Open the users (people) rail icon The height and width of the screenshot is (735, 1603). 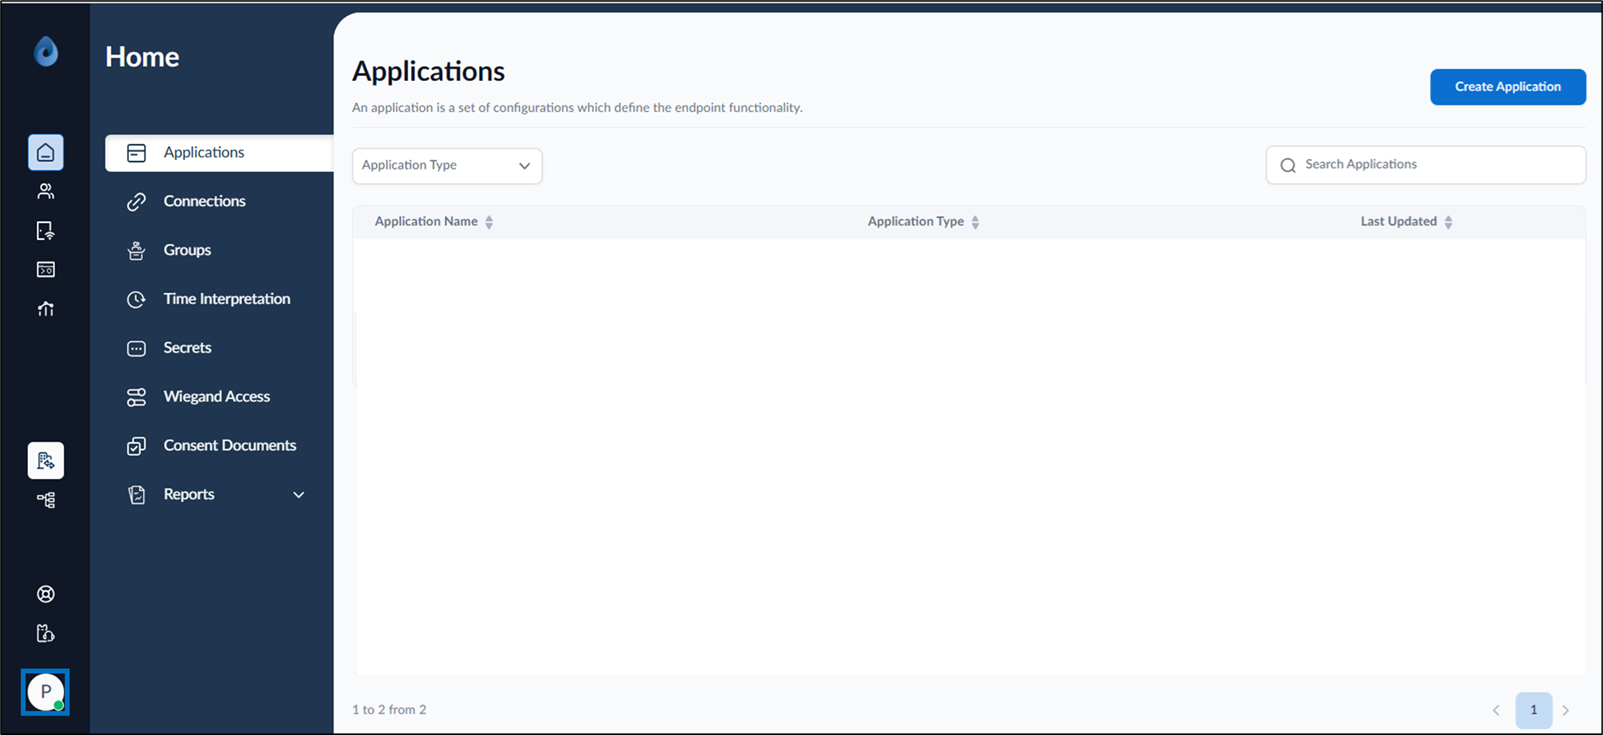46,191
